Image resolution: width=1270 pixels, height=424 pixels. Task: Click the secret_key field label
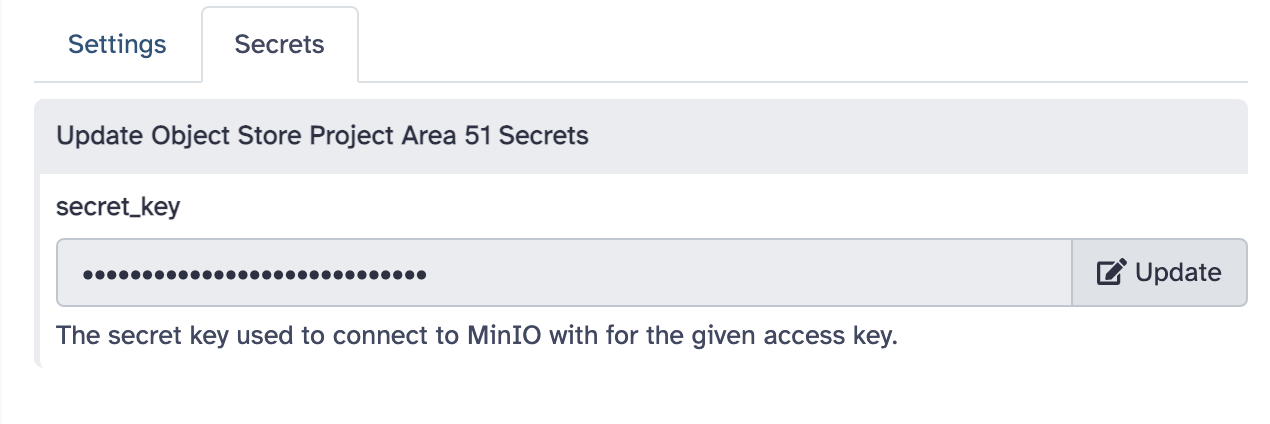pos(118,207)
